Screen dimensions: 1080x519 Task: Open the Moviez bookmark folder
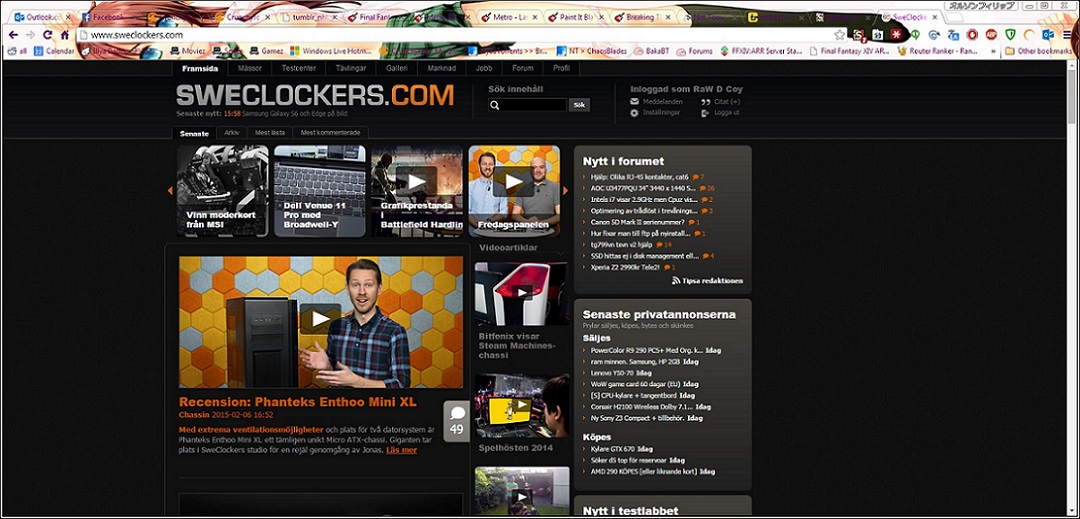tap(187, 51)
